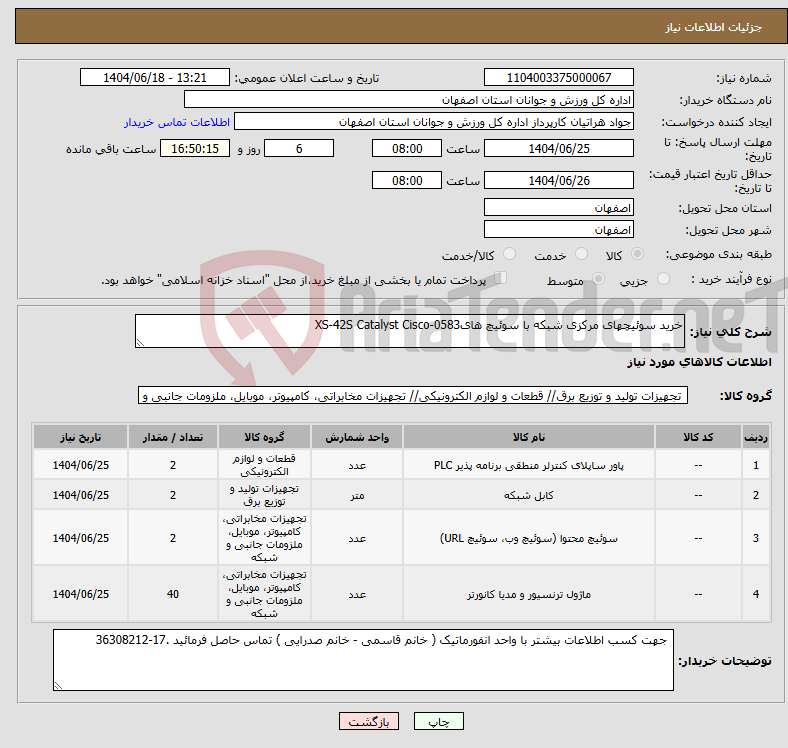788x748 pixels.
Task: Click the resize handle of the buyer notes text area
Action: (x=58, y=686)
